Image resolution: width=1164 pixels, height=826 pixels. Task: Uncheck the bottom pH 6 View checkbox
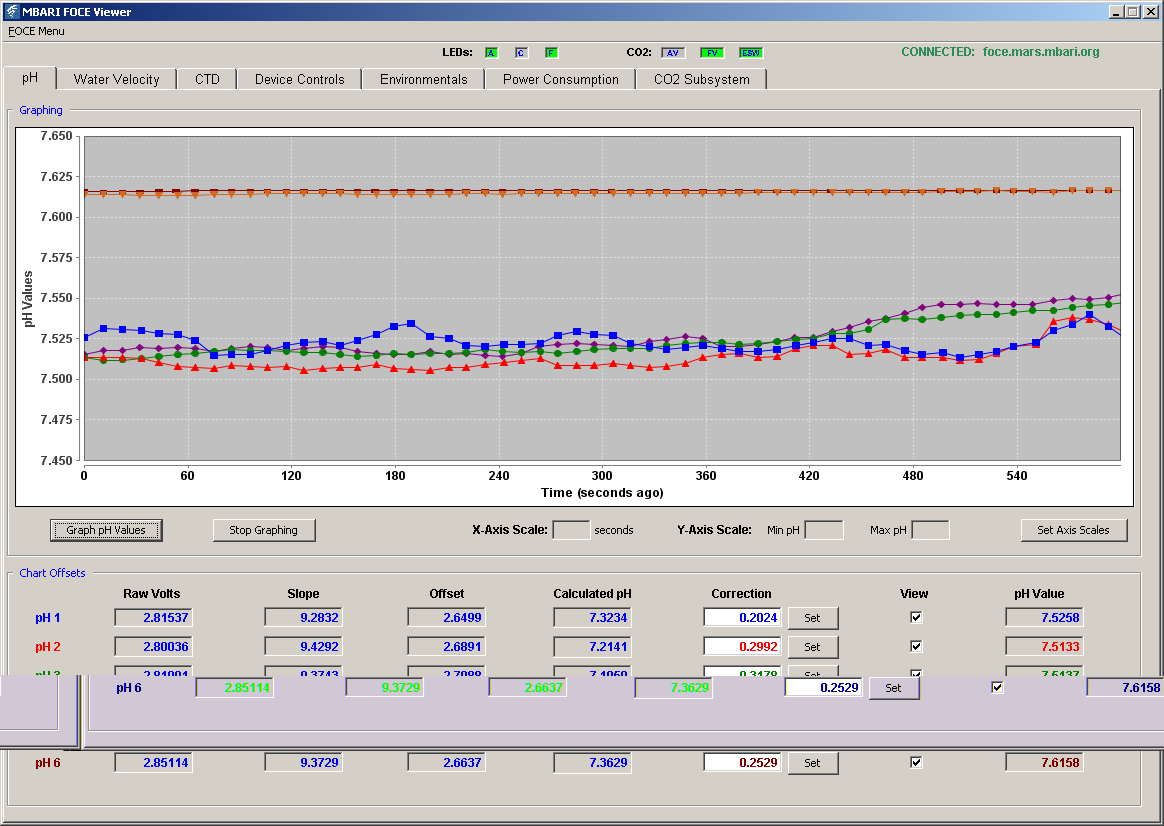point(916,762)
